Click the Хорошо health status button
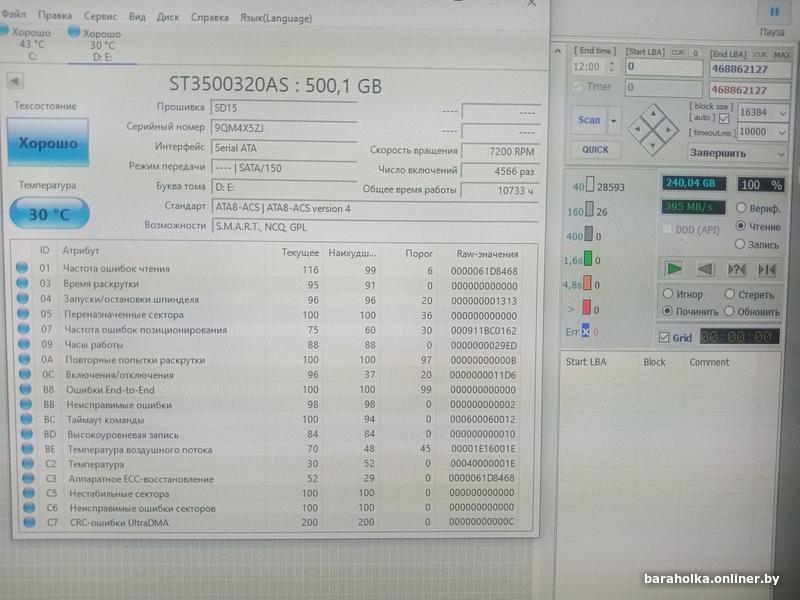800x600 pixels. point(48,142)
